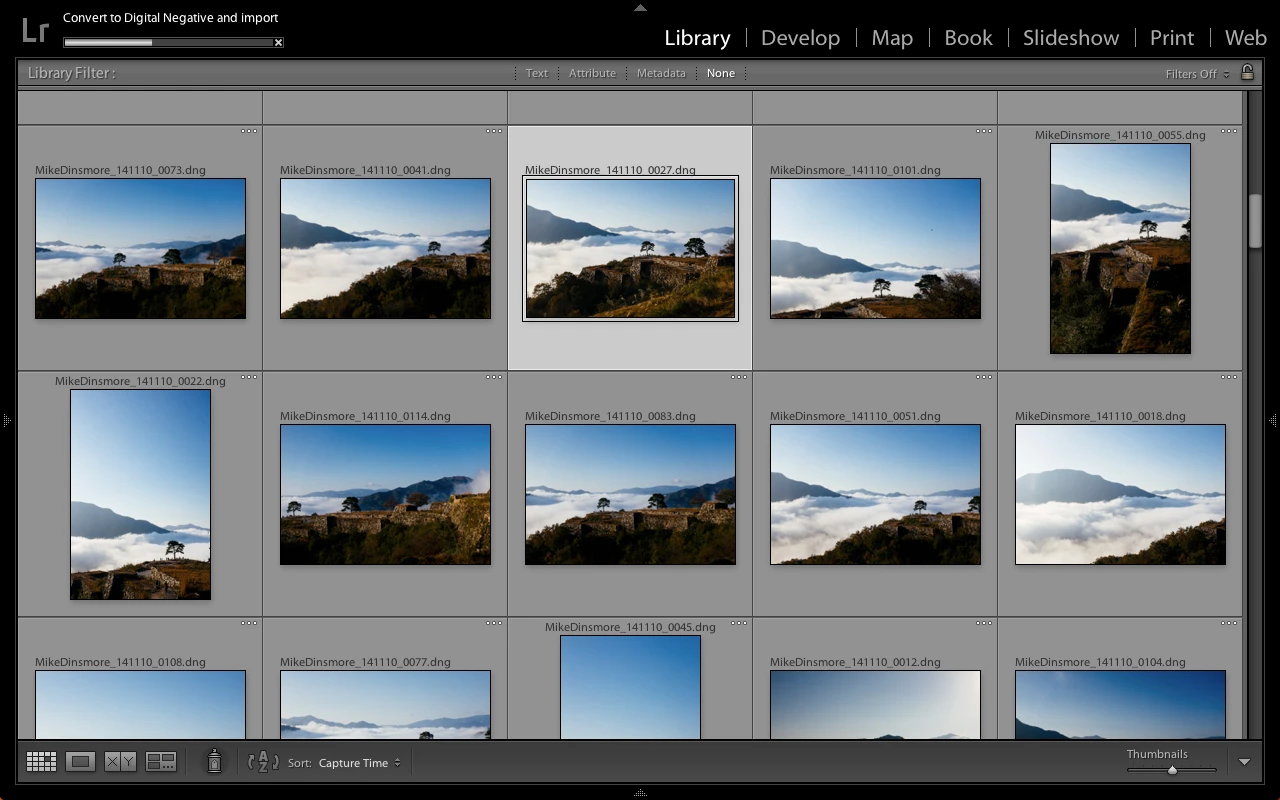Screen dimensions: 1280x800
Task: Click the dots badge on 0077.dng cell
Action: click(494, 623)
